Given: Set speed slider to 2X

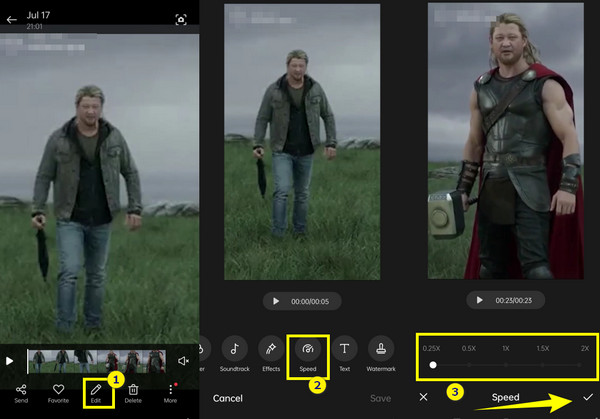Looking at the screenshot, I should (x=580, y=365).
